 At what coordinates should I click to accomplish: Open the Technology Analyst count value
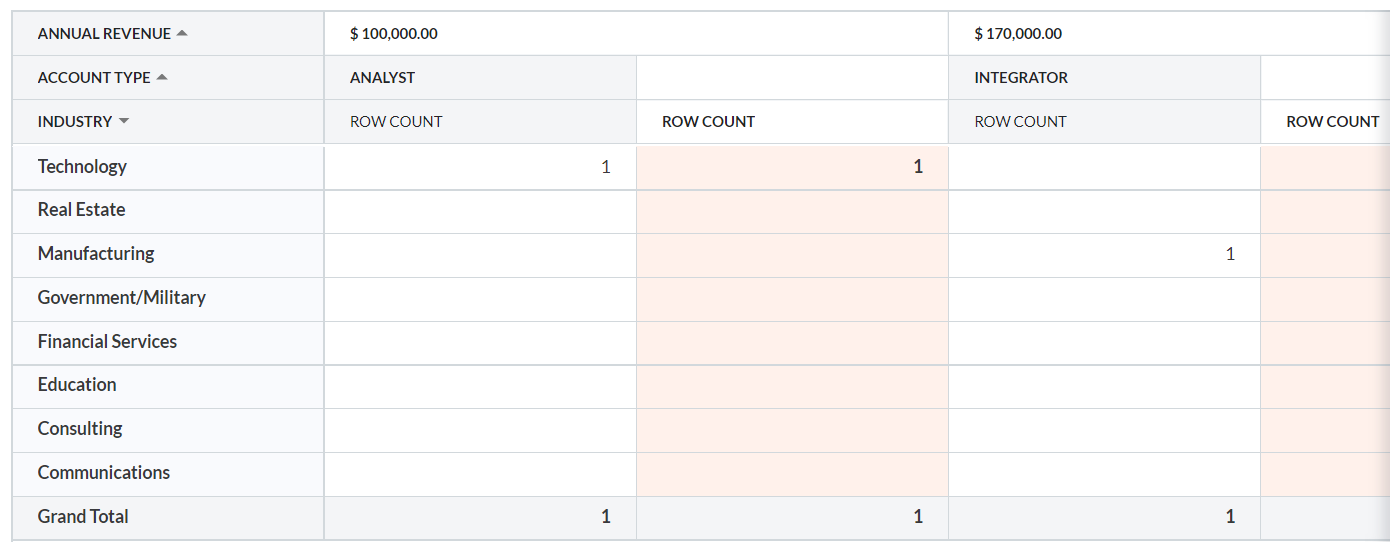point(605,167)
